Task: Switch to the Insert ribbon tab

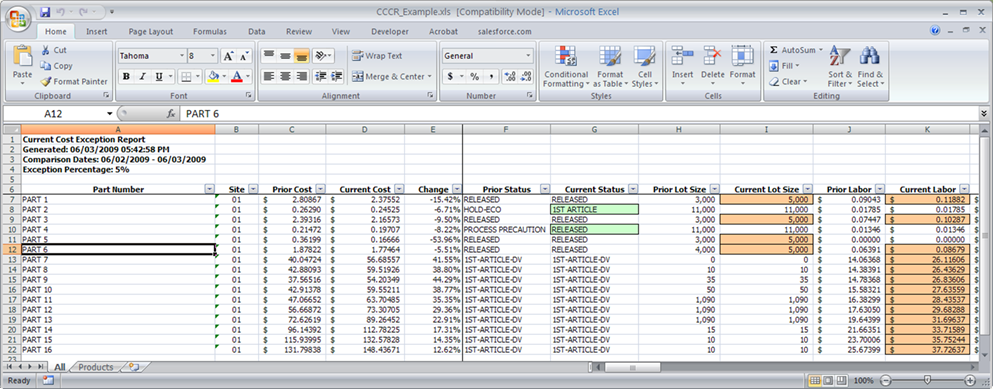Action: pos(96,31)
